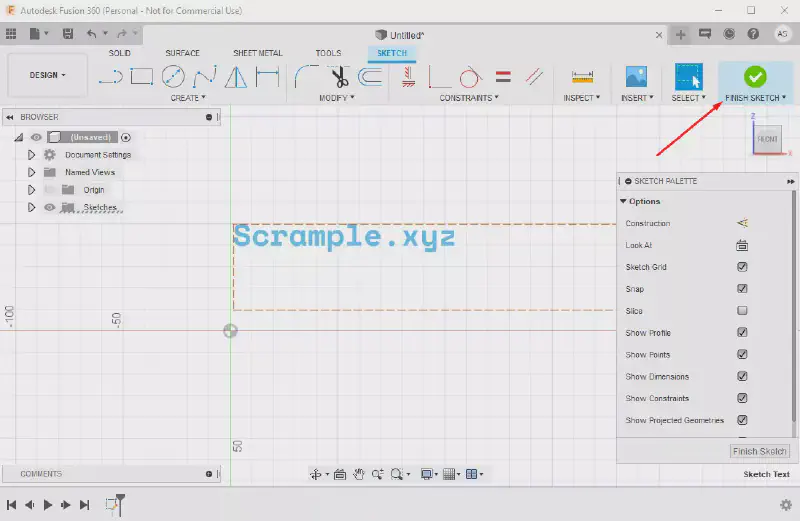The image size is (800, 521).
Task: Select the Fillet tool
Action: (307, 76)
